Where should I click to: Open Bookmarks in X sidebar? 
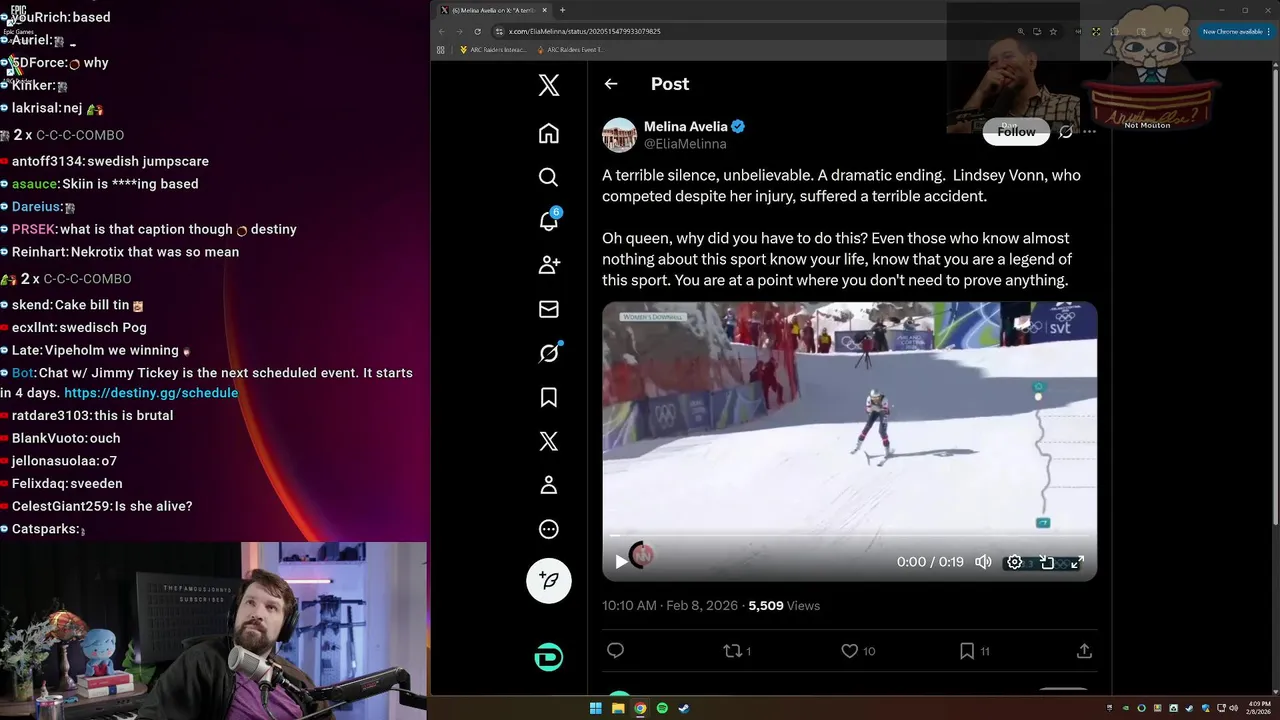(548, 397)
